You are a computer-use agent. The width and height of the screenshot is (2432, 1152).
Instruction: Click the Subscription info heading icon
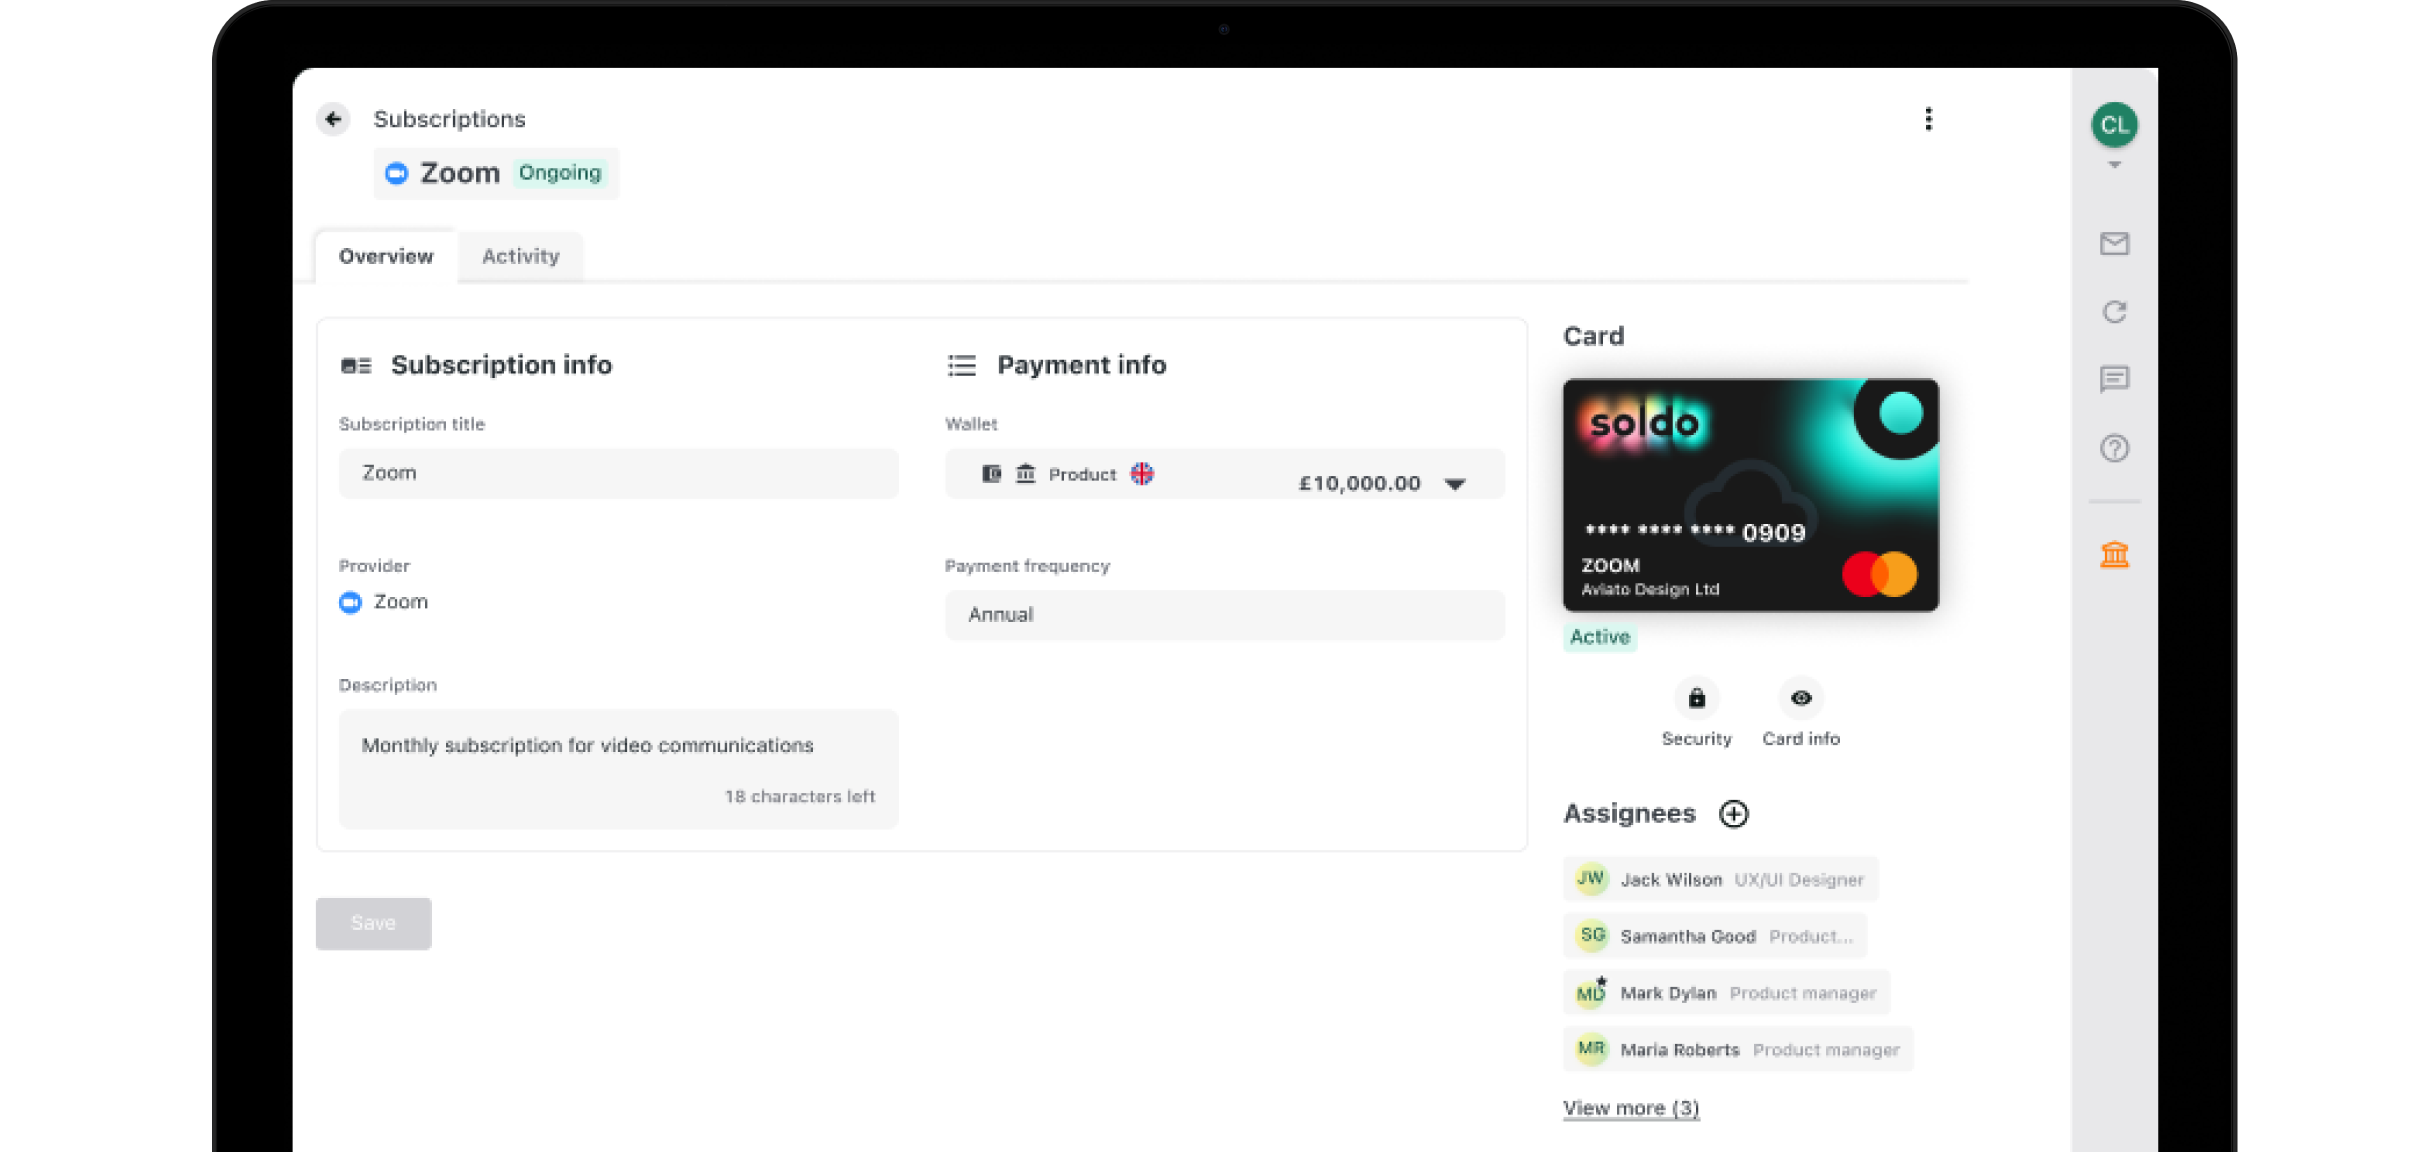[x=356, y=366]
